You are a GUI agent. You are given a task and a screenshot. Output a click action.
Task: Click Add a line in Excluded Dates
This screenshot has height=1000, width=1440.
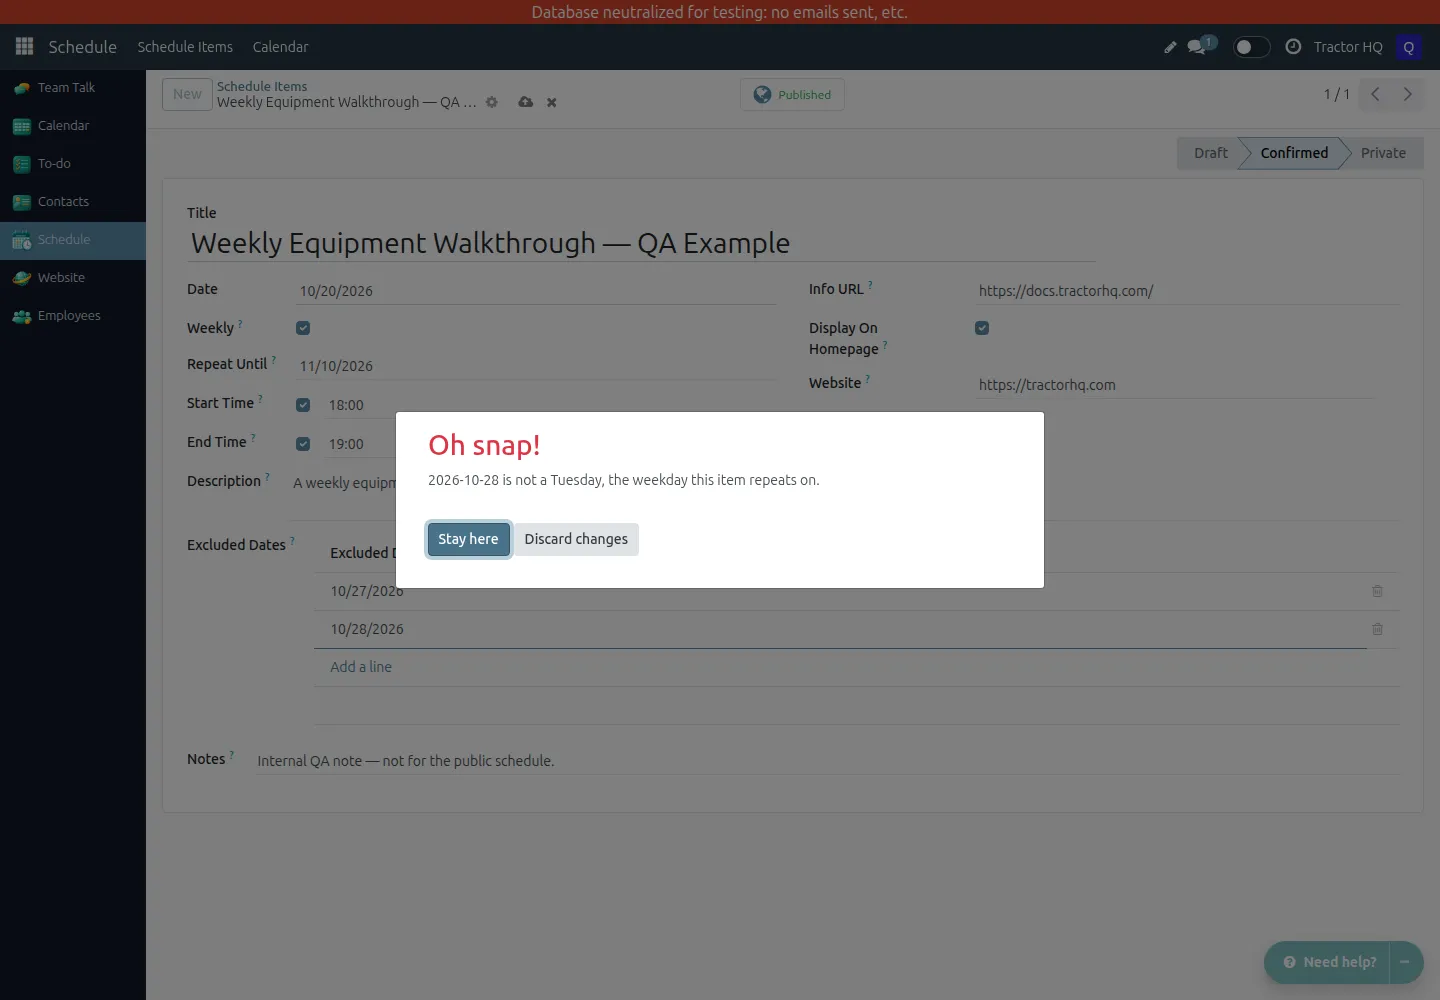[x=361, y=667]
